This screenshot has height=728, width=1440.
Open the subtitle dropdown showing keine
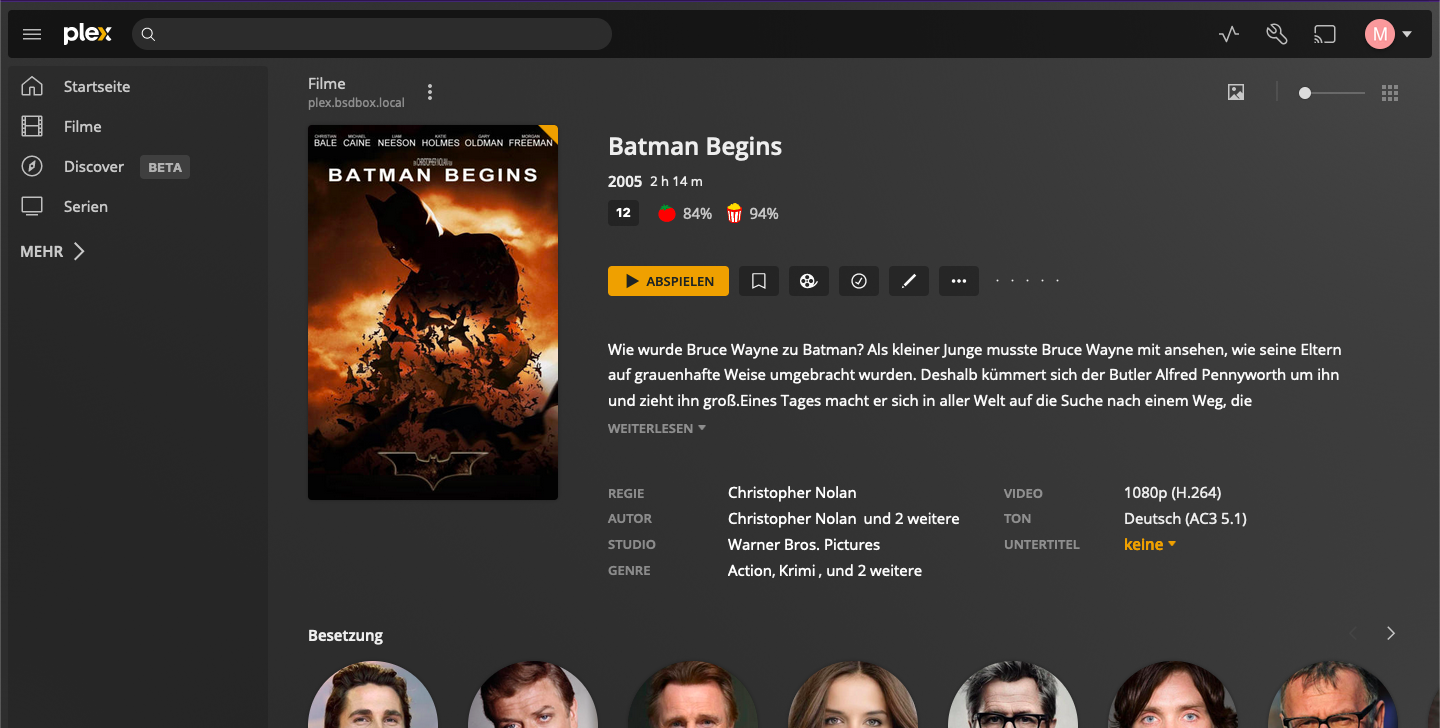pos(1150,544)
